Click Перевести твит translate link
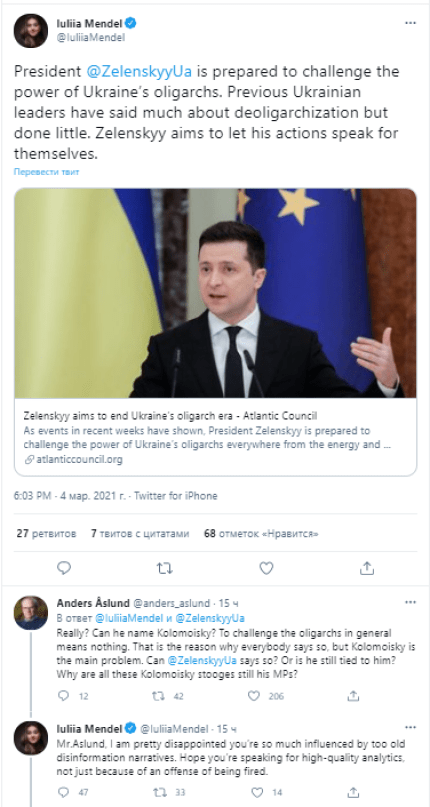Image resolution: width=430 pixels, height=807 pixels. point(46,172)
